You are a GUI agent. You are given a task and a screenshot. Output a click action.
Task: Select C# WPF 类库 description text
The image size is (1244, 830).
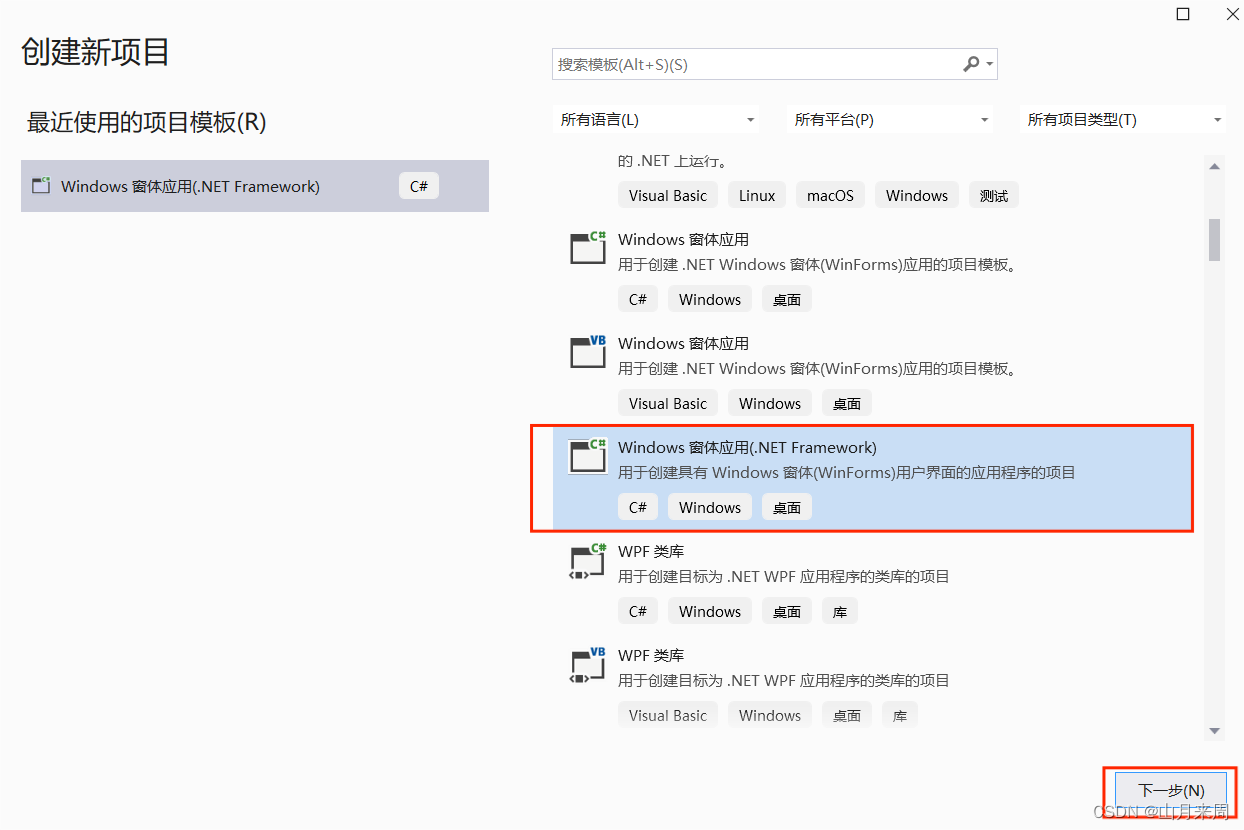783,577
